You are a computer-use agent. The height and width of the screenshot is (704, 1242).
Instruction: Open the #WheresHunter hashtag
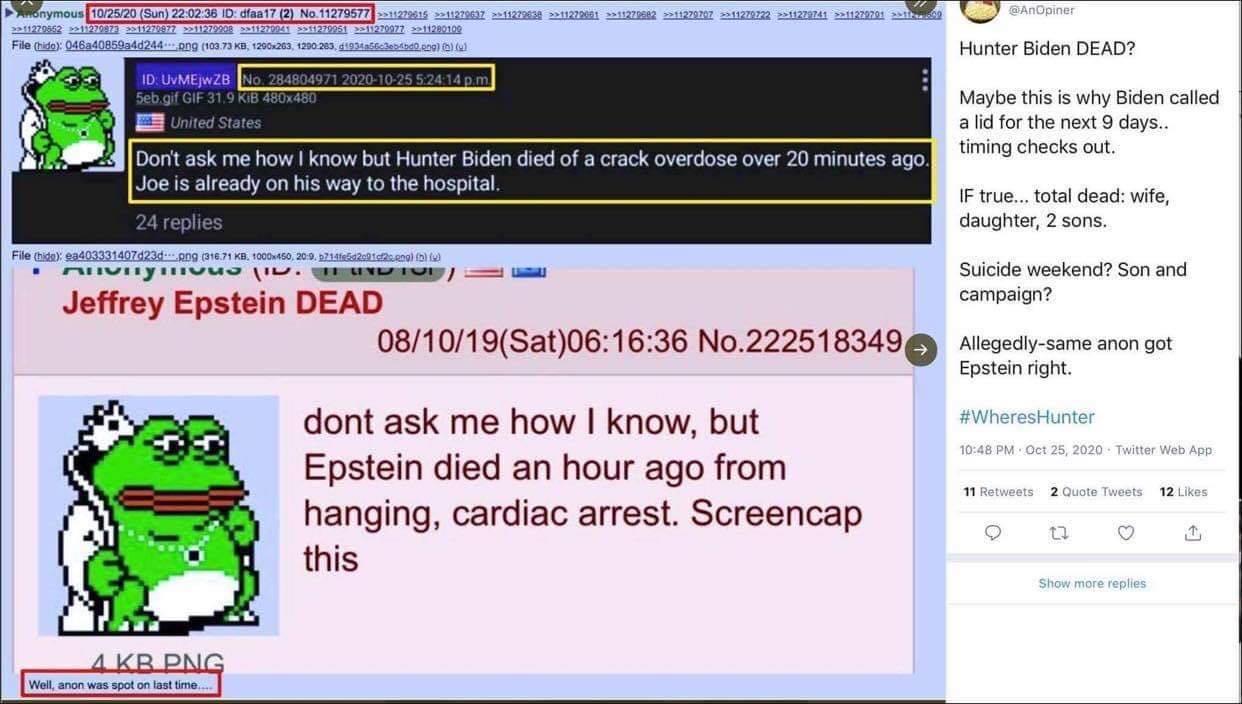[1027, 417]
